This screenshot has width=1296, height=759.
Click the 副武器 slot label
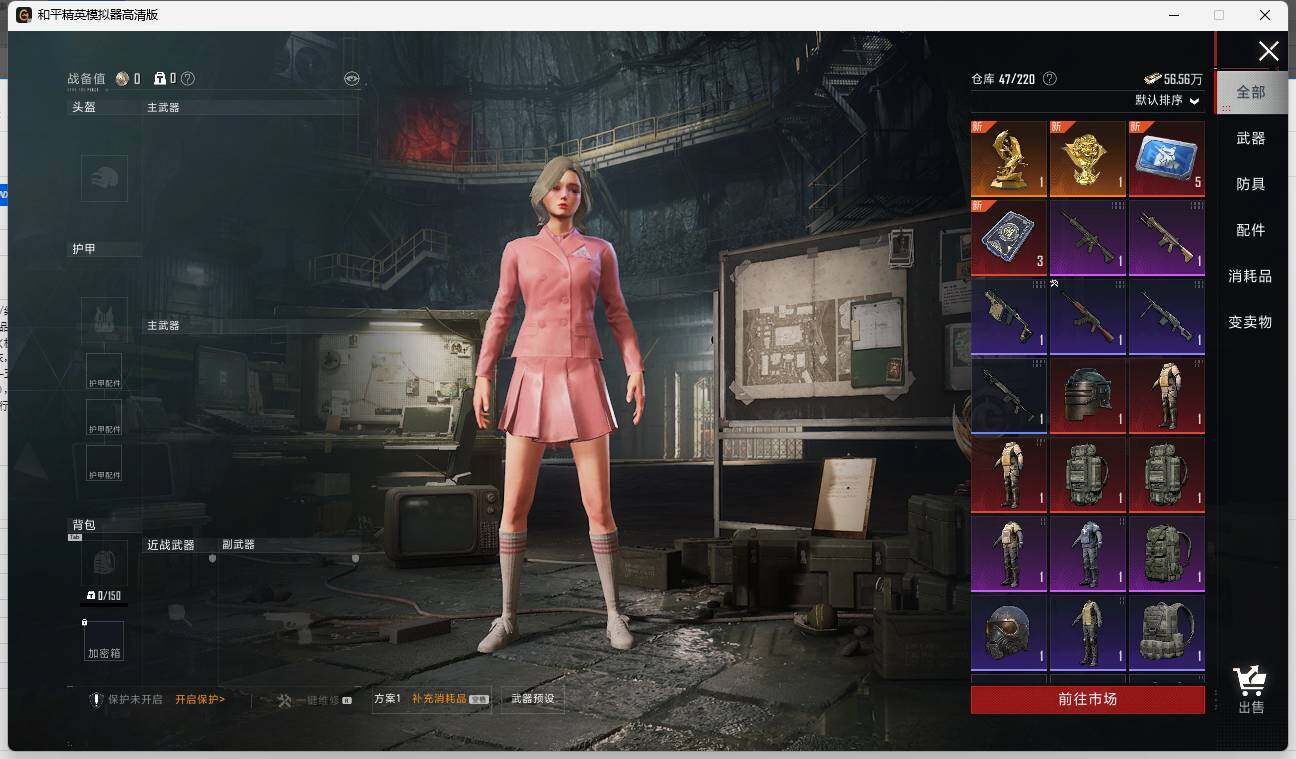(x=239, y=545)
